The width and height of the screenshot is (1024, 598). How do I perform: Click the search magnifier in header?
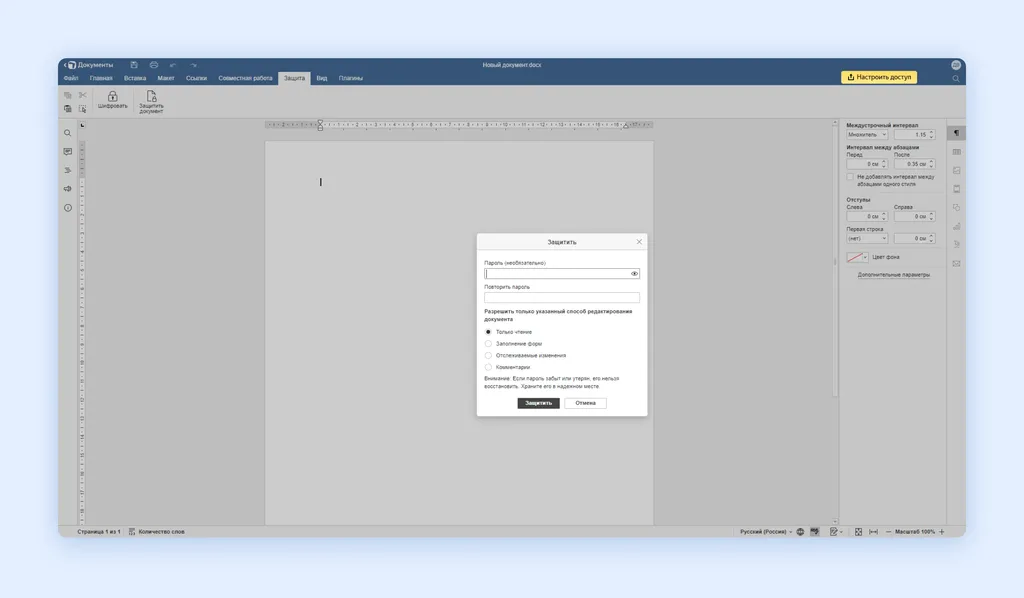coord(956,78)
